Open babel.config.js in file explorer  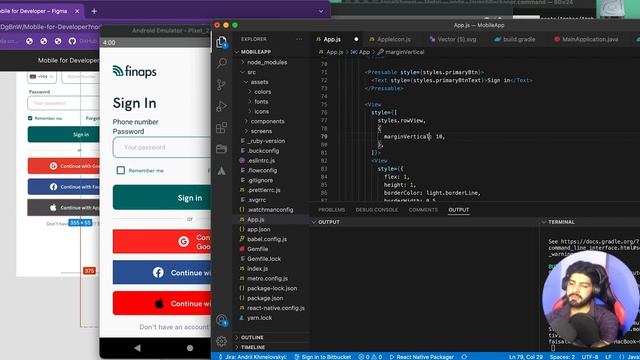click(x=267, y=239)
